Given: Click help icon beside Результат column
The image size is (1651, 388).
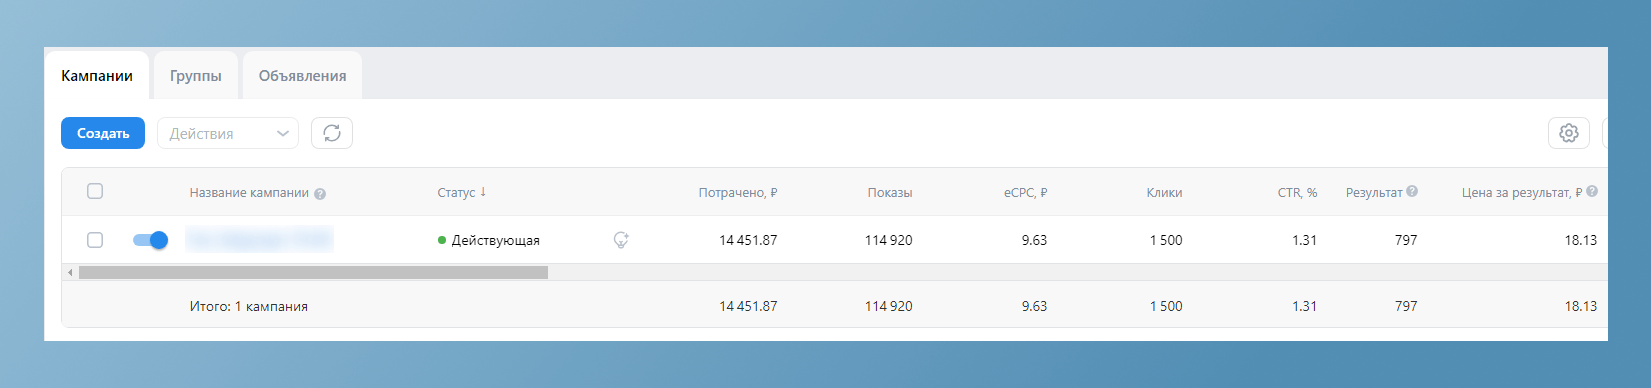Looking at the screenshot, I should point(1412,191).
